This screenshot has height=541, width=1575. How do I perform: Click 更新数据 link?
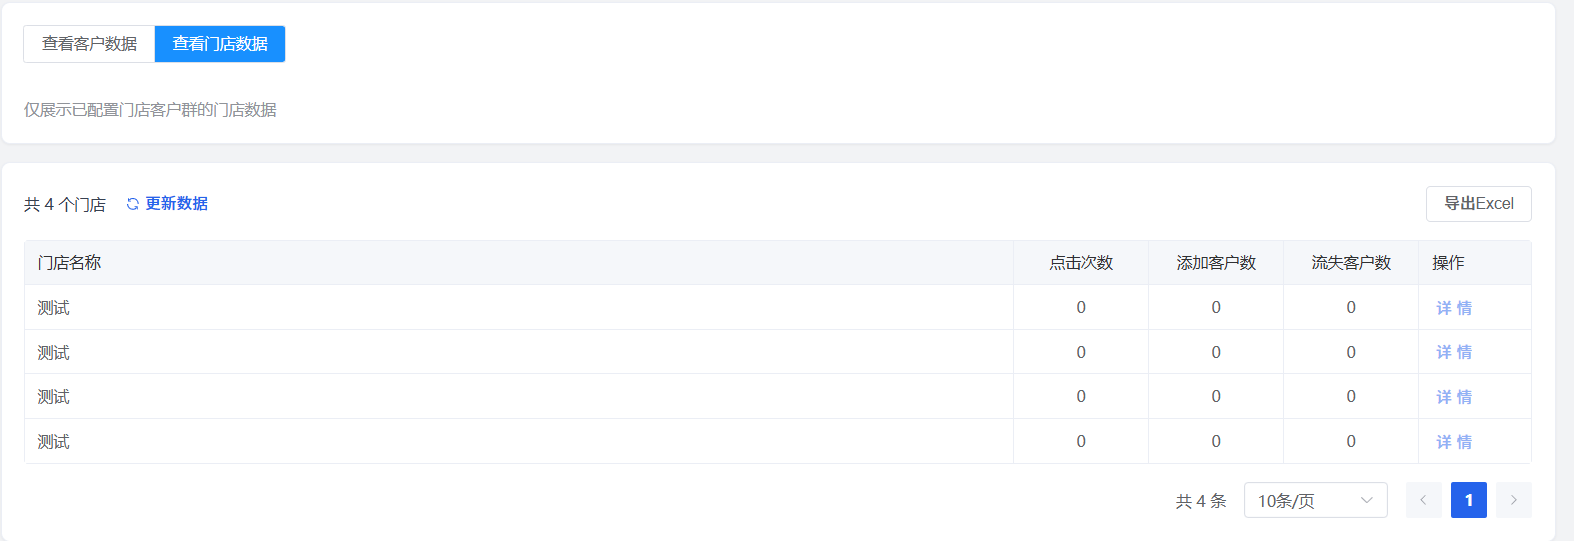pyautogui.click(x=177, y=204)
